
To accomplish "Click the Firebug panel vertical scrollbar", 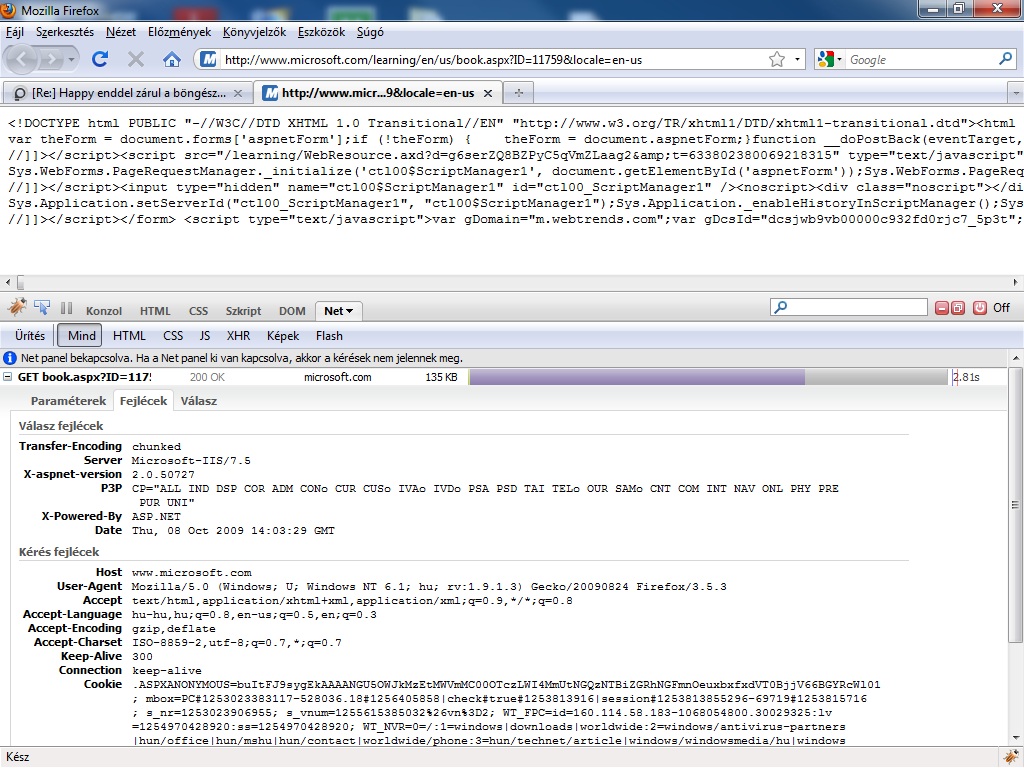I will coord(1016,503).
